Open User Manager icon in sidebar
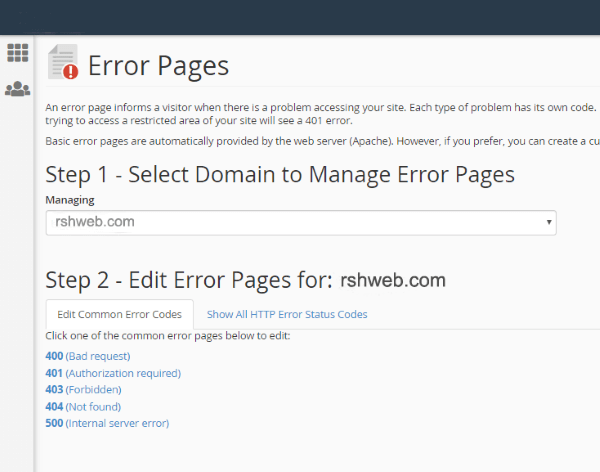This screenshot has width=600, height=472. pyautogui.click(x=17, y=89)
